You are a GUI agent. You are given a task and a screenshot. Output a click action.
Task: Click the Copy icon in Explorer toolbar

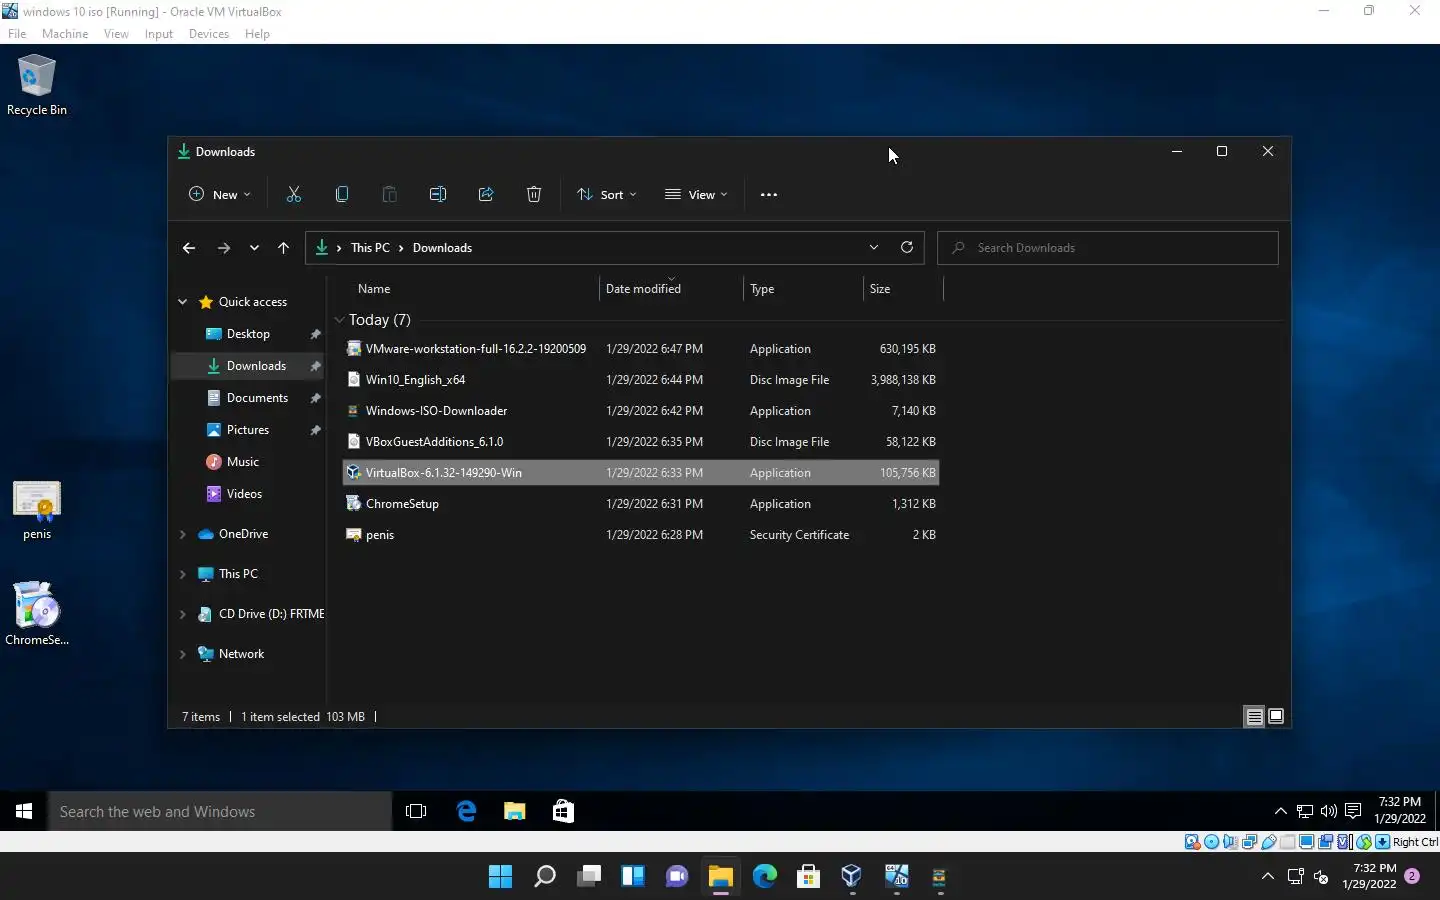[x=342, y=195]
